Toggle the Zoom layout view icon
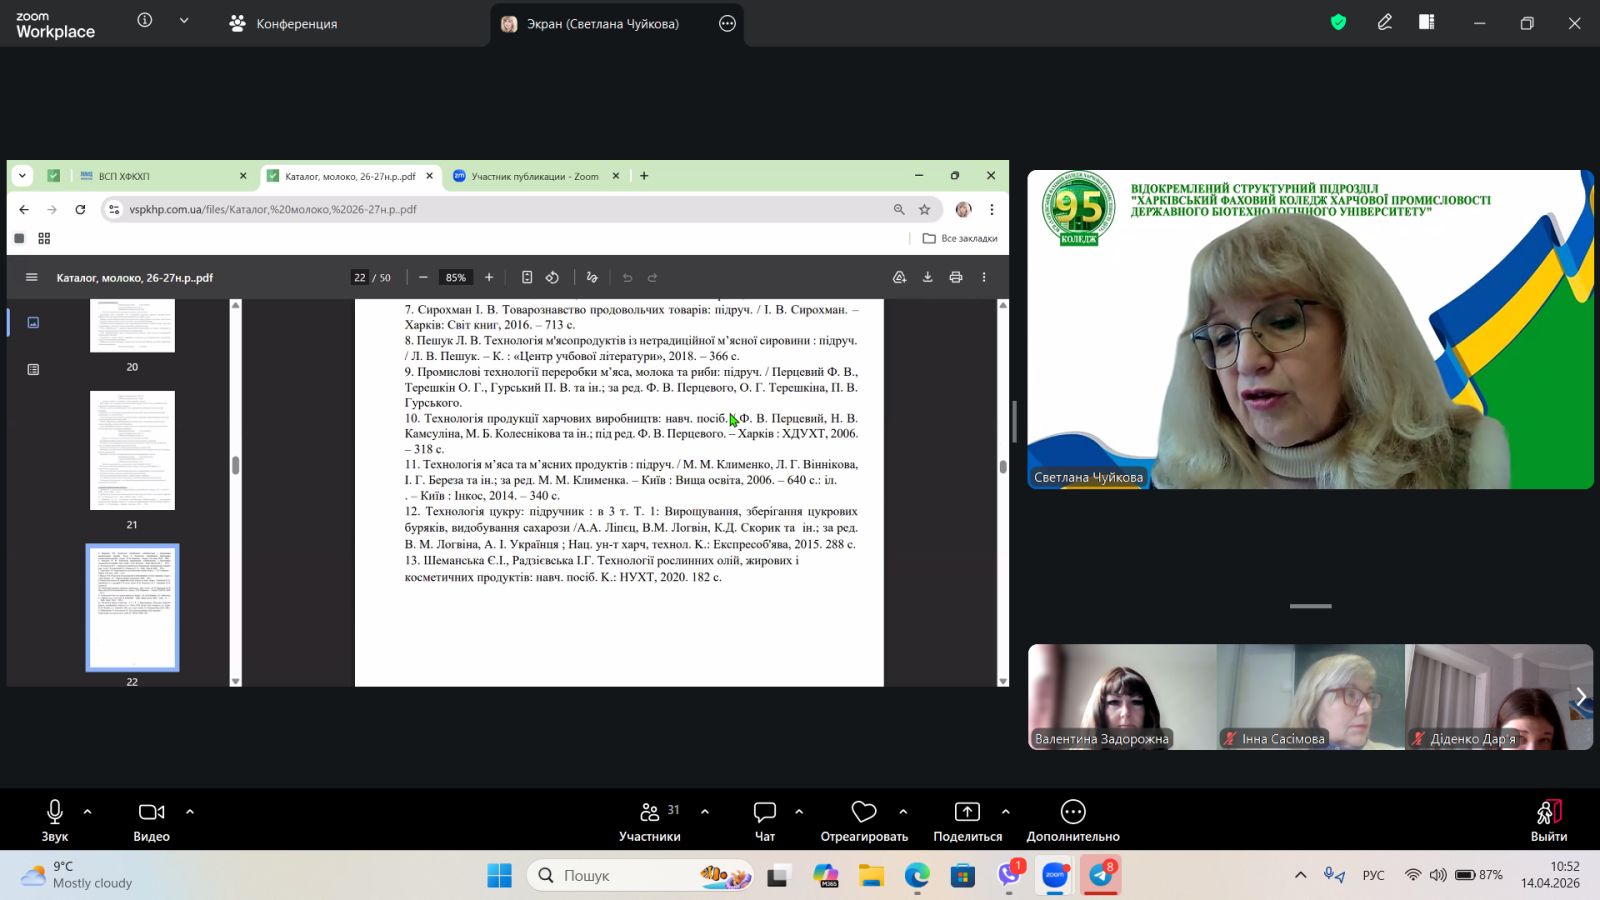 pyautogui.click(x=1427, y=22)
